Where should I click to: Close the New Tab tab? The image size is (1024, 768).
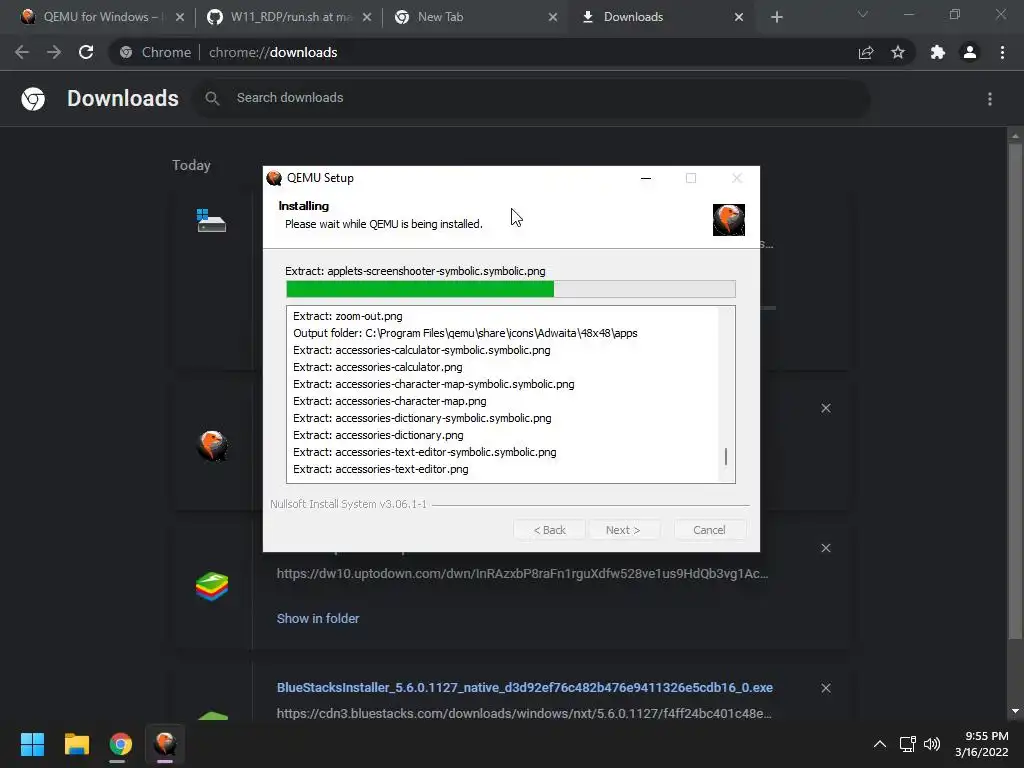click(x=553, y=17)
